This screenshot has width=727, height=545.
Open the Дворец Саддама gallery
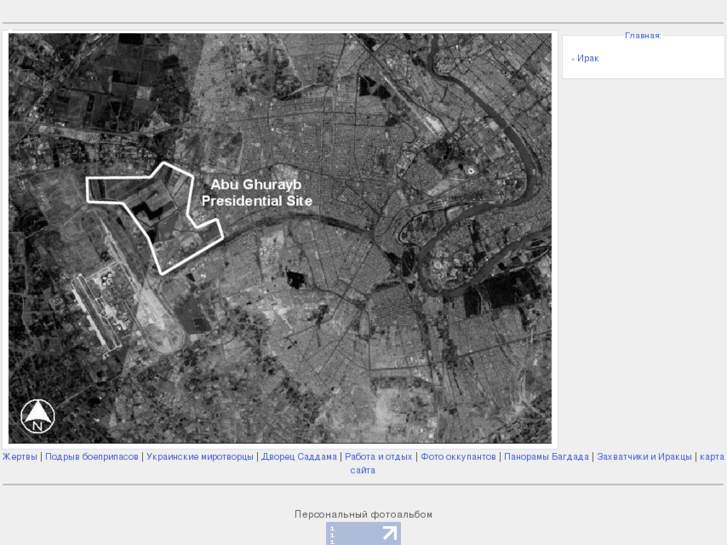pos(299,457)
